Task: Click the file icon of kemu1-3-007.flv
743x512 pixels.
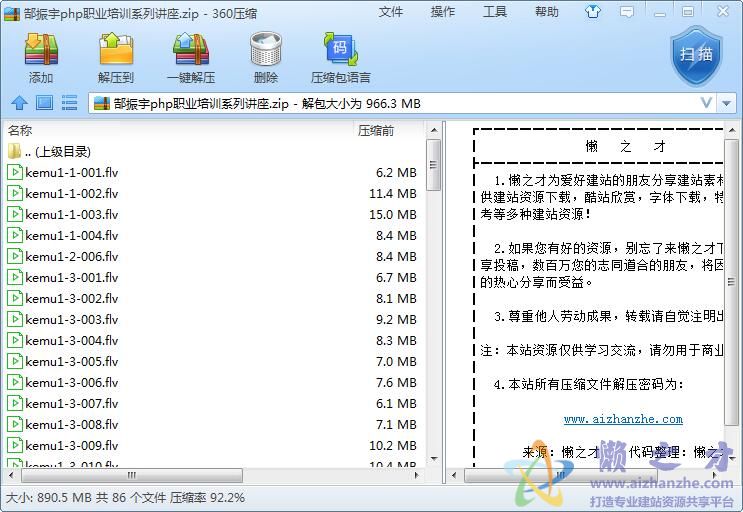Action: [15, 404]
